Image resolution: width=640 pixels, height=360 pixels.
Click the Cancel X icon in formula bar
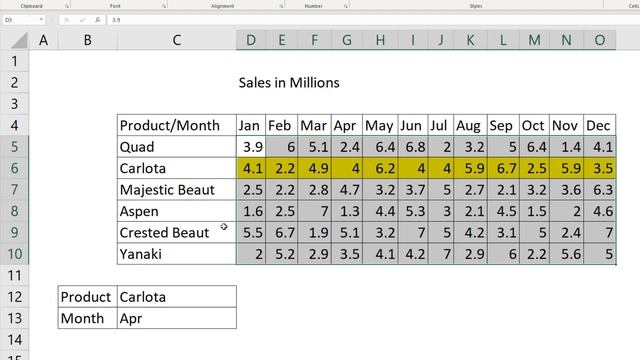click(x=67, y=20)
